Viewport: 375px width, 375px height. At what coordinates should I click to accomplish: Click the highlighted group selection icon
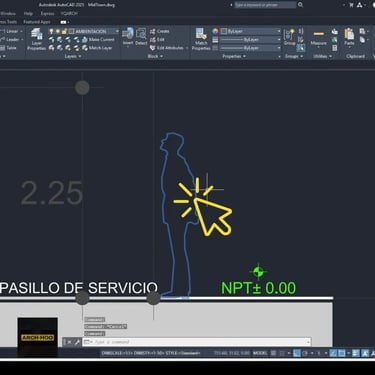[x=301, y=48]
